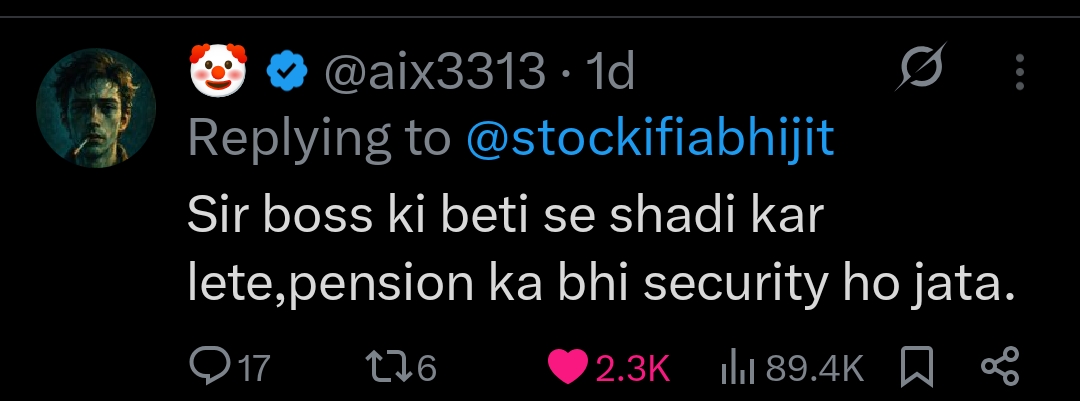View the user's profile picture avatar
The height and width of the screenshot is (401, 1080).
[x=96, y=107]
